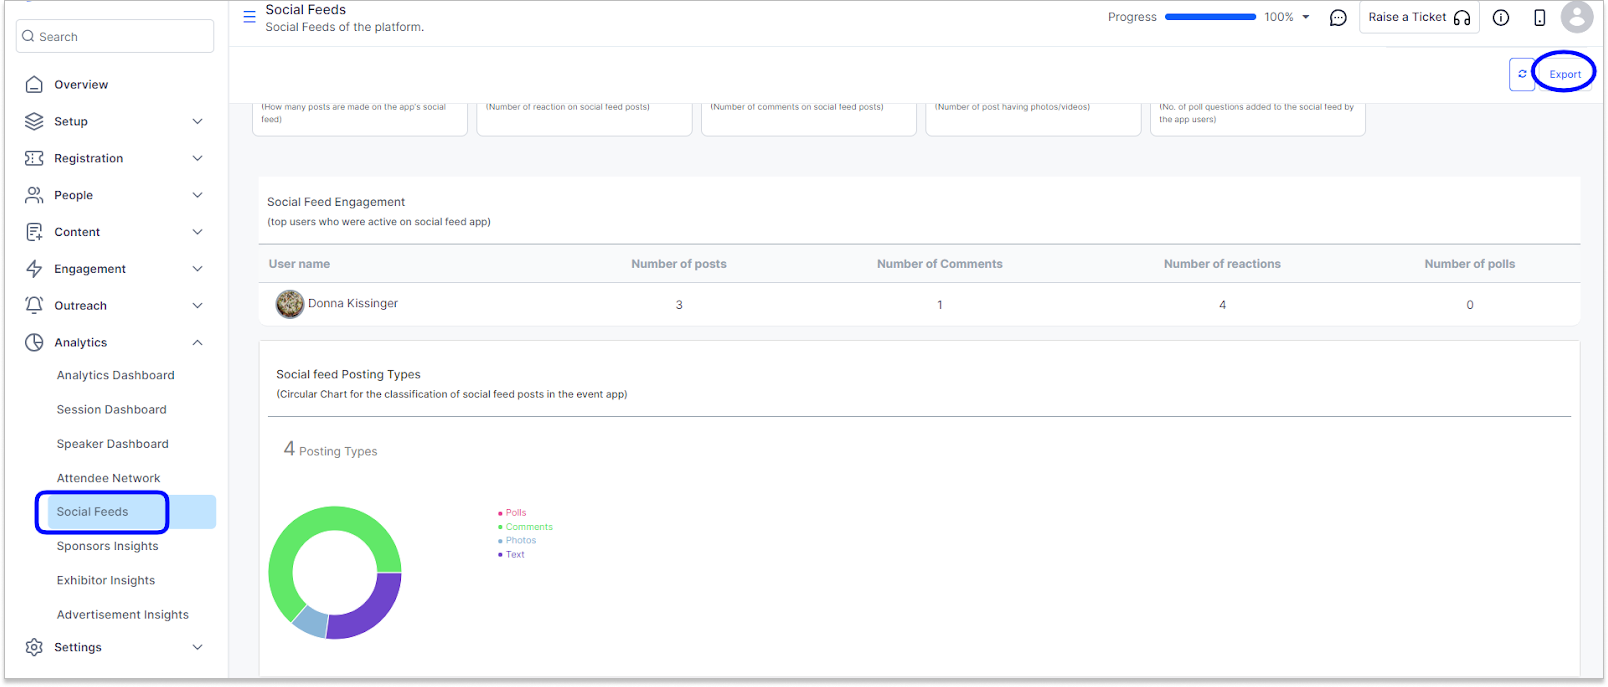Screen dimensions: 1608x687
Task: Click the Photos legend entry
Action: click(517, 541)
